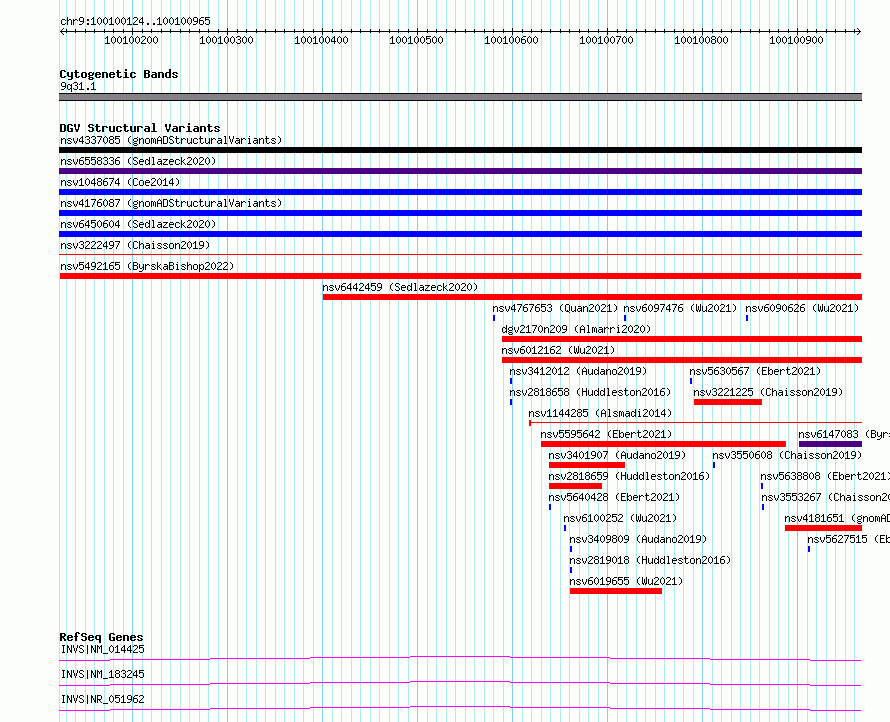Click the red nsv5492165 variant bar
890x722 pixels.
pyautogui.click(x=460, y=276)
